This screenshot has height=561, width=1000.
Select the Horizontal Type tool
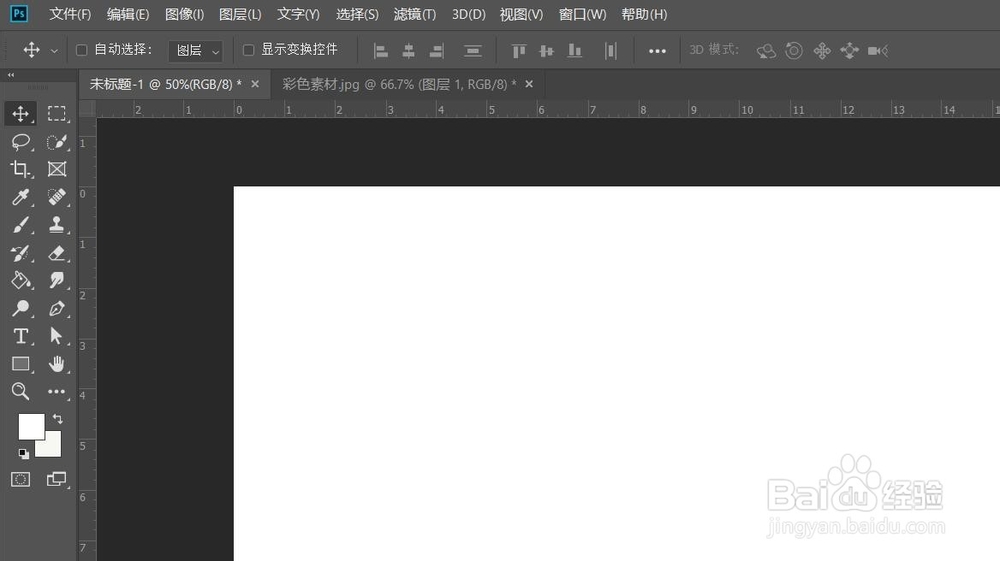pos(20,336)
